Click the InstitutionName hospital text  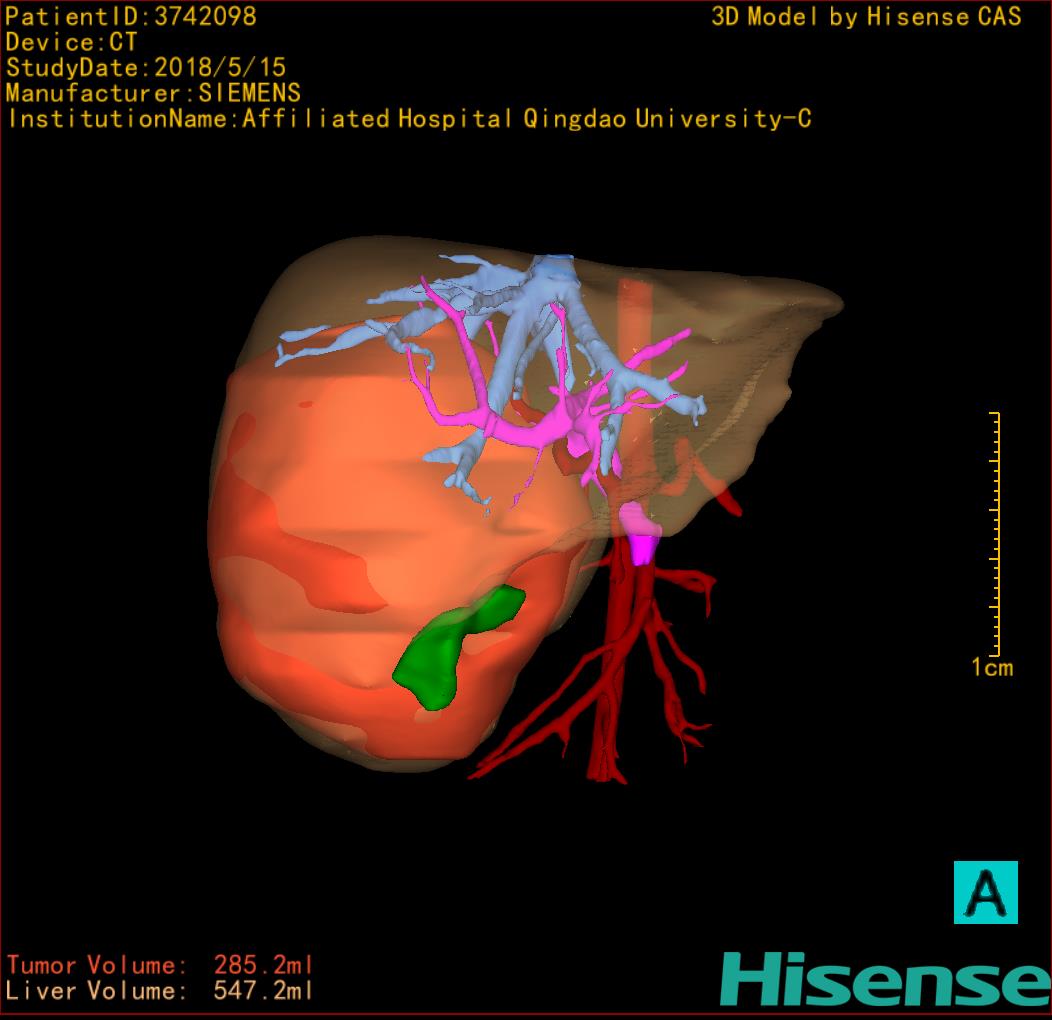coord(408,119)
